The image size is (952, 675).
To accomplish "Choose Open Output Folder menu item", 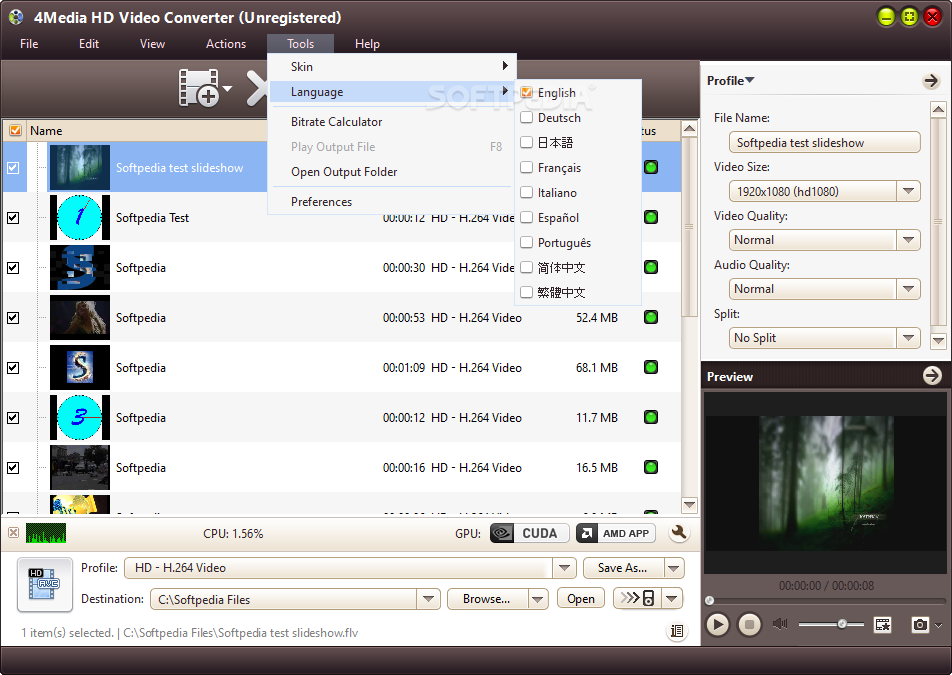I will (392, 172).
